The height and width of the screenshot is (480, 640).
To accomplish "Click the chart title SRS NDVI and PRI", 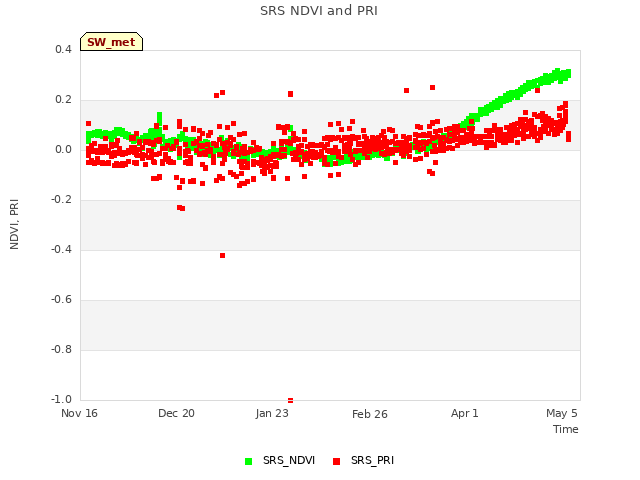I will (x=319, y=11).
